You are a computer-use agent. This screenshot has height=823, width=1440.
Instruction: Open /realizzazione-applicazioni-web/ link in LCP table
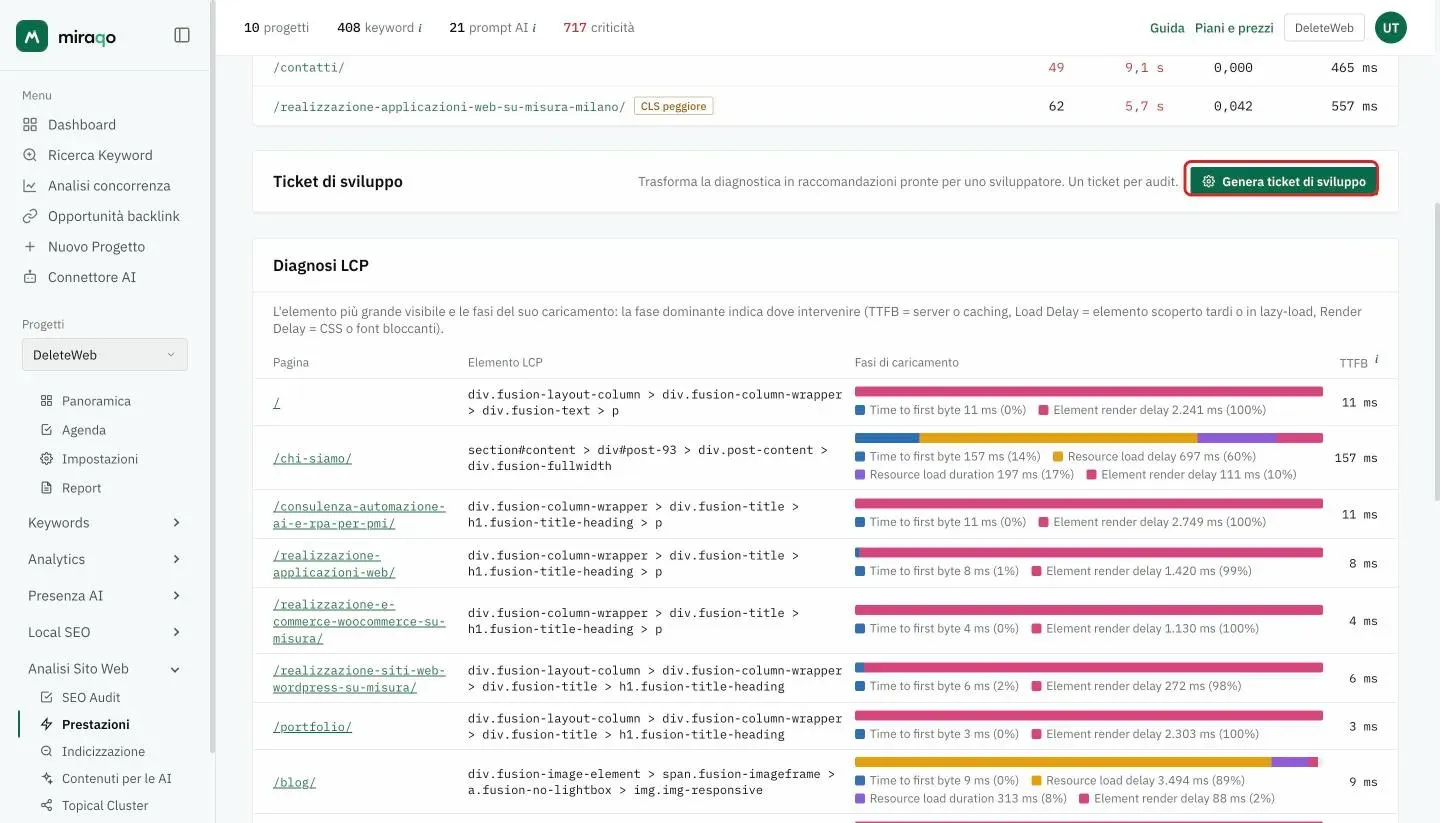point(334,564)
